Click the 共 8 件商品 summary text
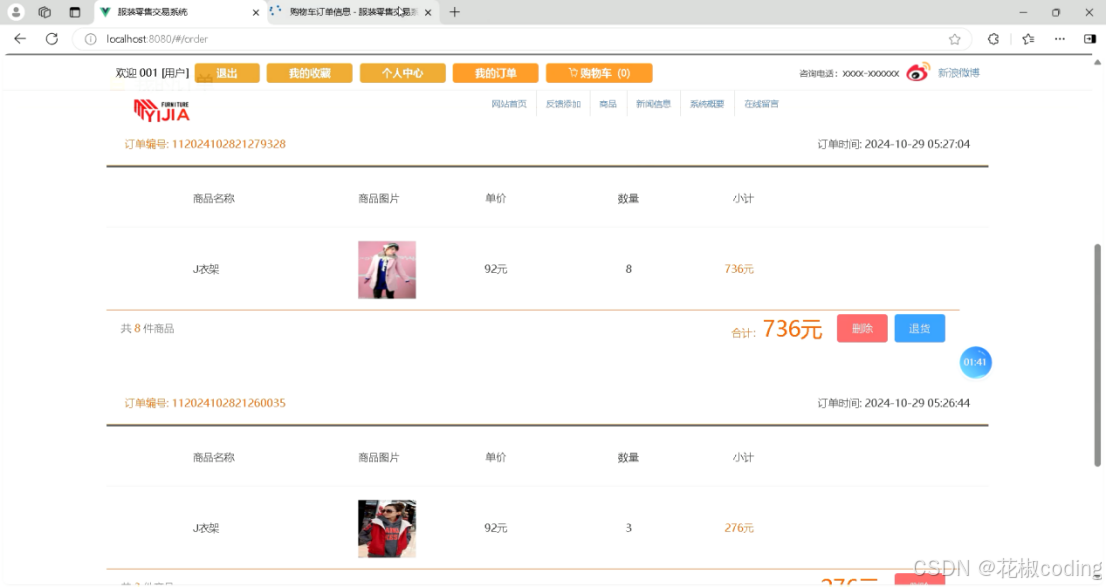The image size is (1106, 588). tap(147, 329)
